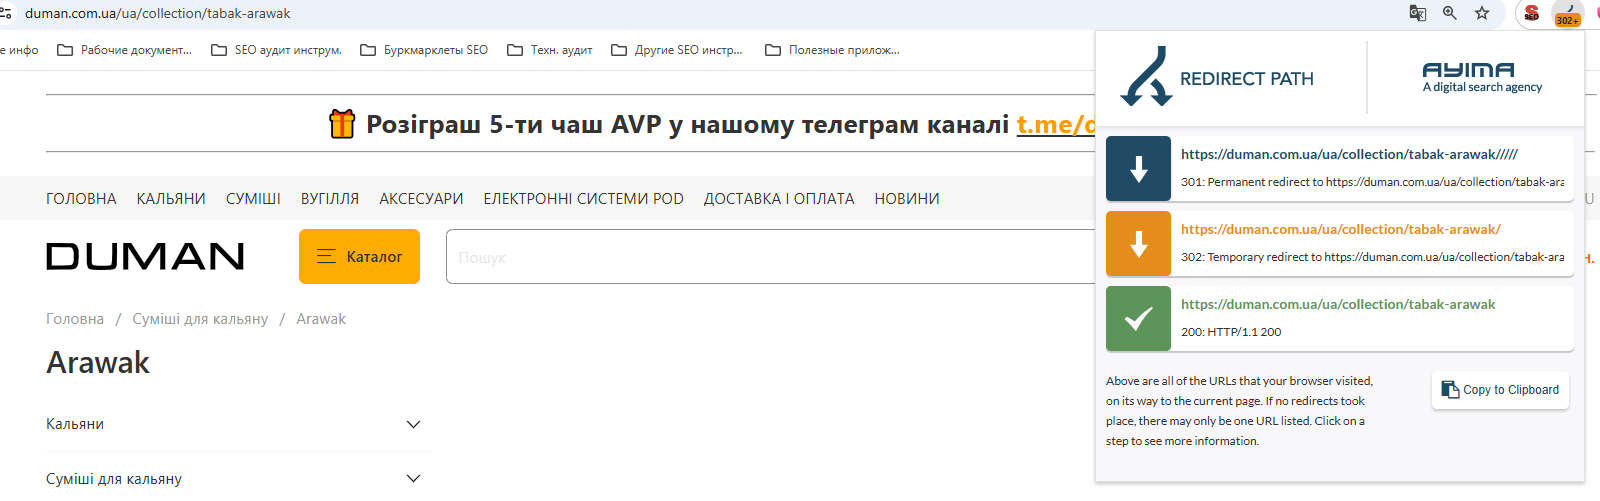The image size is (1600, 501).
Task: Click the gift icon in the promo banner
Action: coord(342,124)
